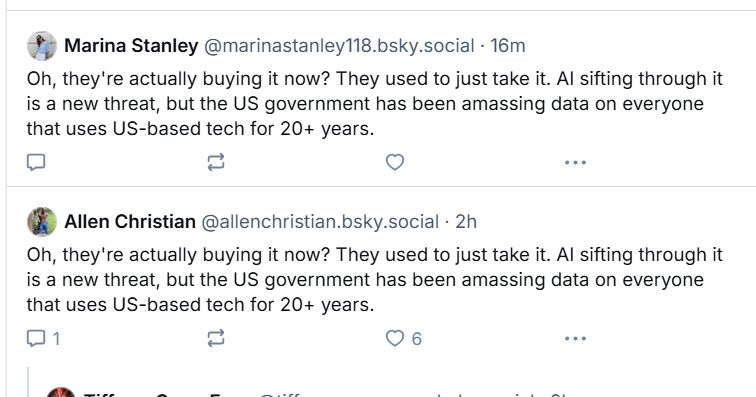The width and height of the screenshot is (756, 397).
Task: Open handle @marinastanley118.bsky.social
Action: click(x=339, y=46)
